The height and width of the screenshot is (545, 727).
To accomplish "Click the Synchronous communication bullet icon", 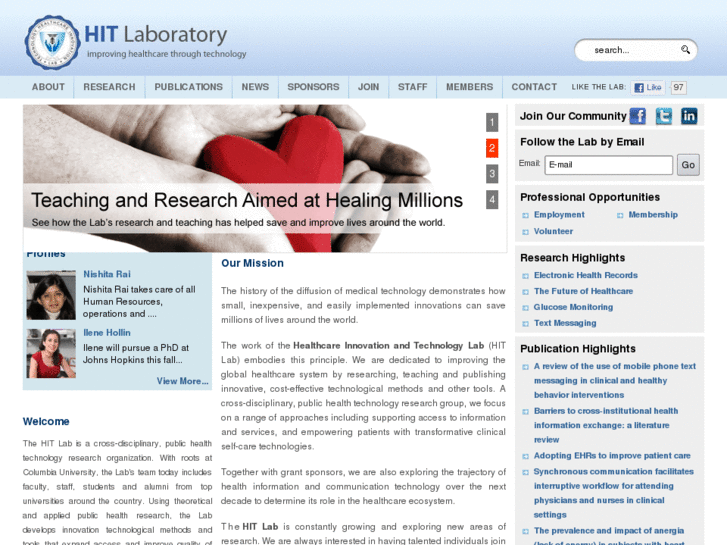I will (525, 473).
